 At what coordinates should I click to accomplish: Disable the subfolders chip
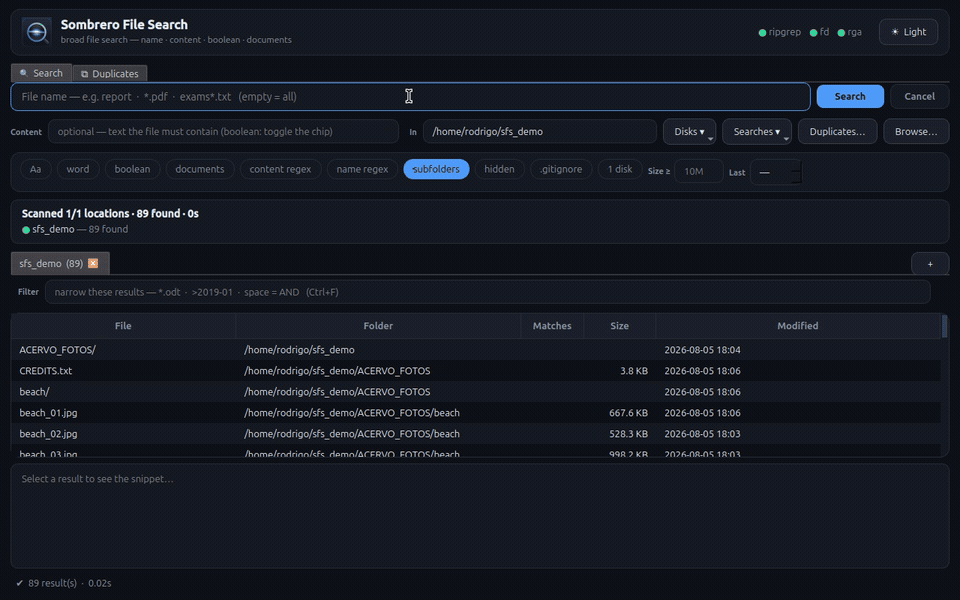436,169
